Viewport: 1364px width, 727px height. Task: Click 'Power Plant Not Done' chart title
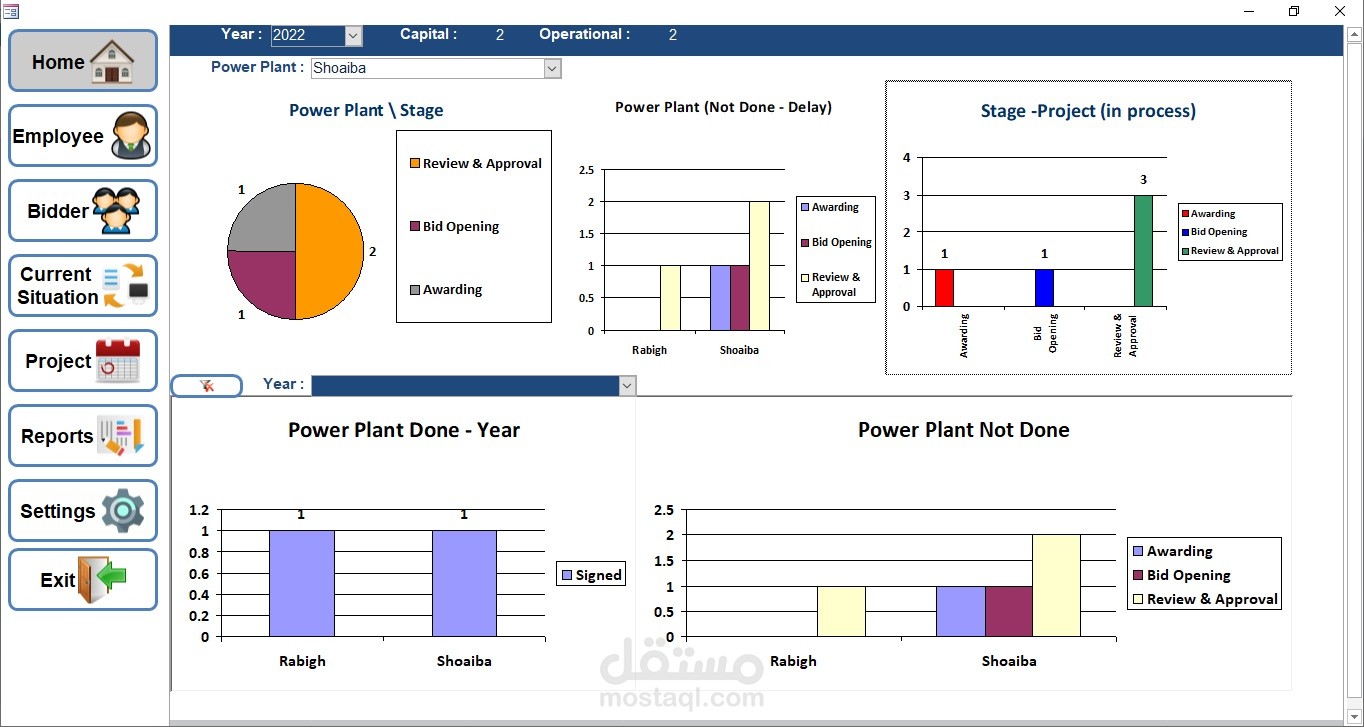(964, 430)
